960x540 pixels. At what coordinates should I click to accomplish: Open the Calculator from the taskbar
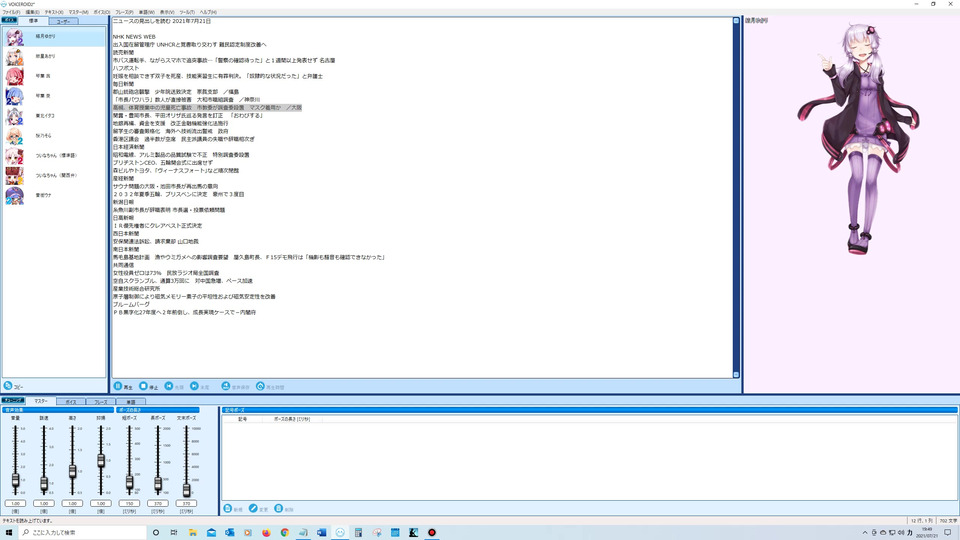point(358,533)
